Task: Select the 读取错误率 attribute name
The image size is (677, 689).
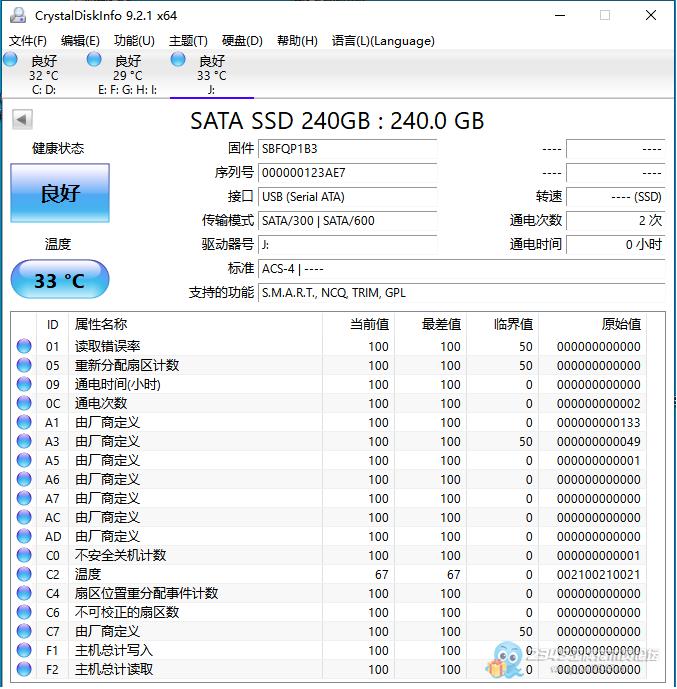Action: pyautogui.click(x=108, y=346)
